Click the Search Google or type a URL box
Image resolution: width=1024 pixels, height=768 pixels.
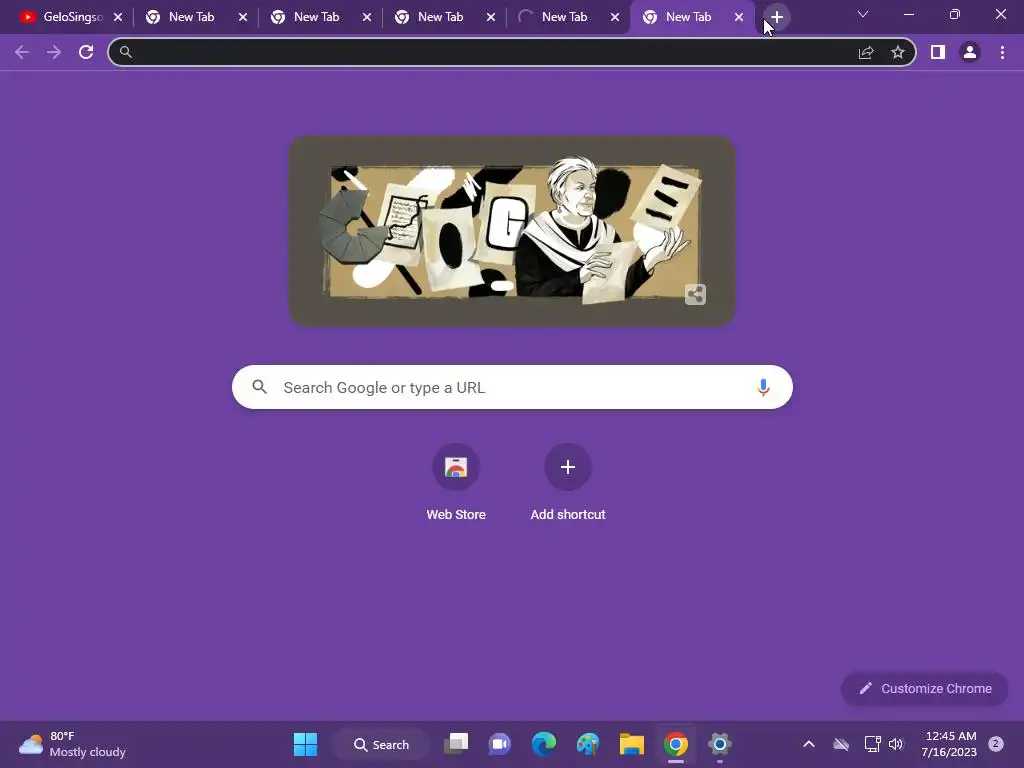(x=512, y=387)
